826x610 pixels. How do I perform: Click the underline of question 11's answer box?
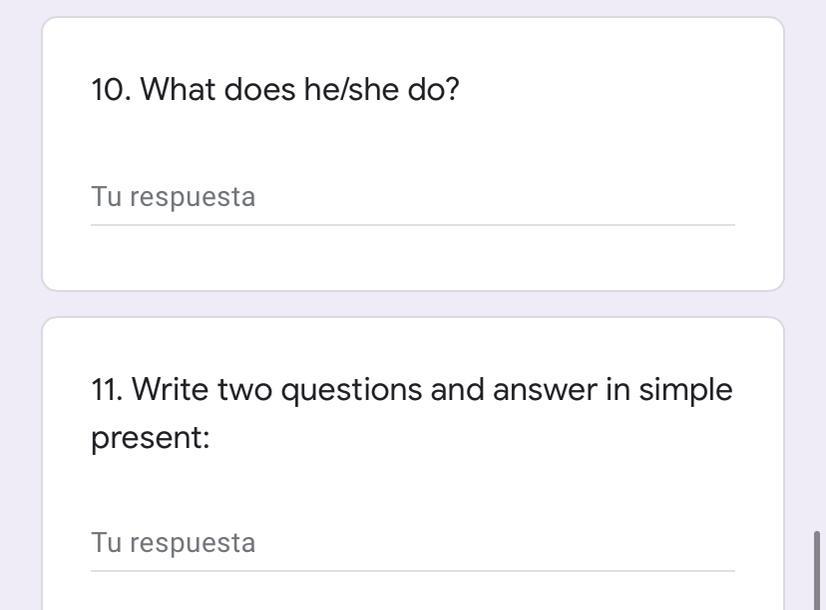pos(412,571)
